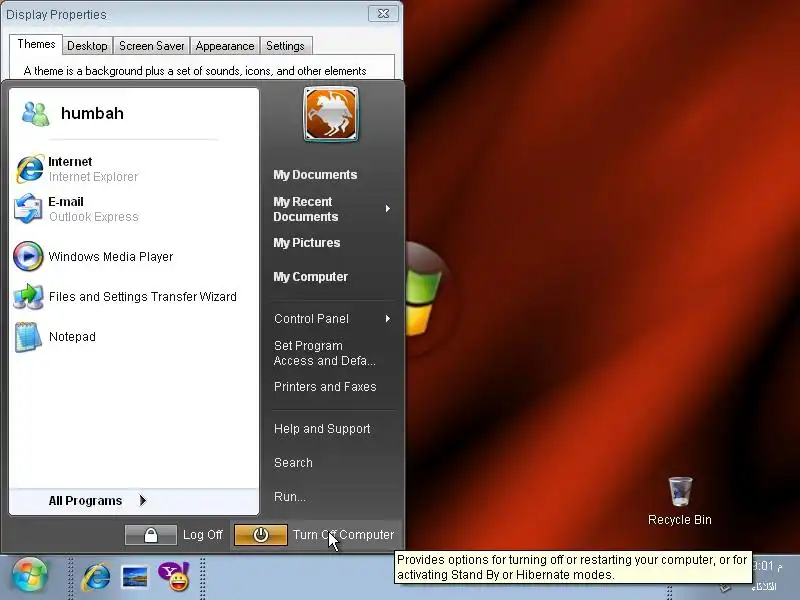The width and height of the screenshot is (800, 600).
Task: Click the humbah user name text
Action: [92, 113]
